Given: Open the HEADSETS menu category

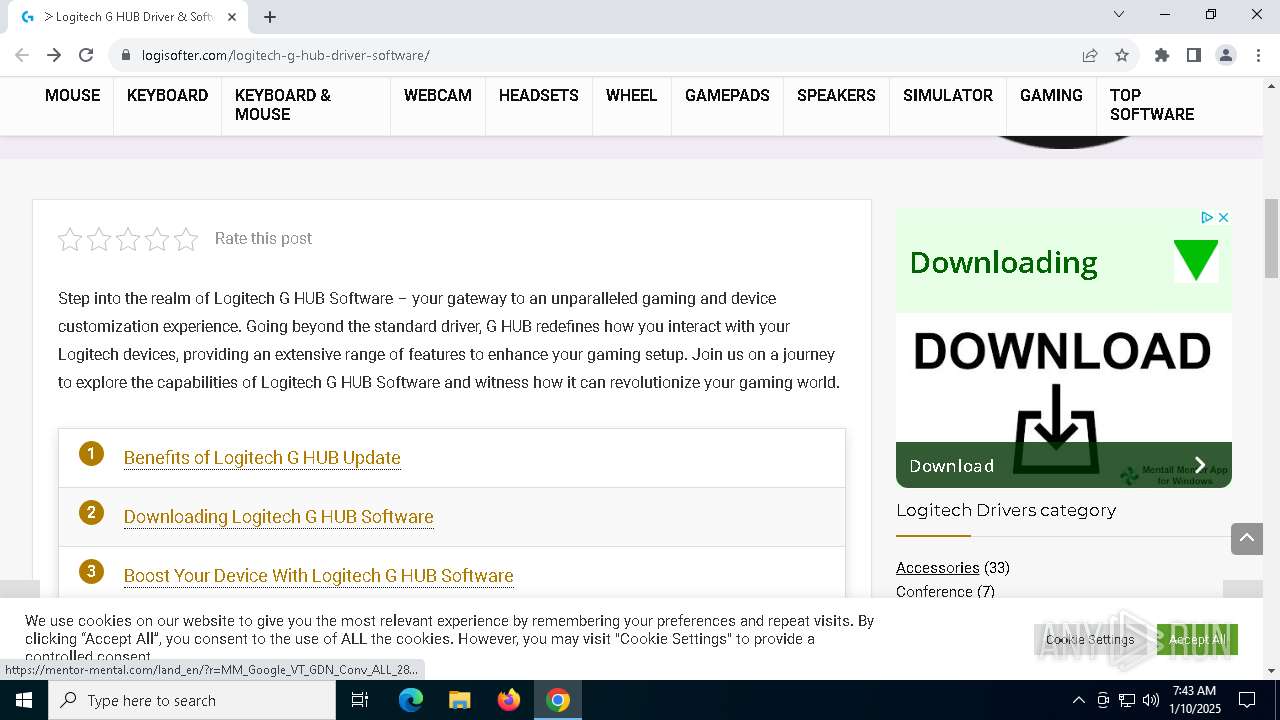Looking at the screenshot, I should (539, 95).
